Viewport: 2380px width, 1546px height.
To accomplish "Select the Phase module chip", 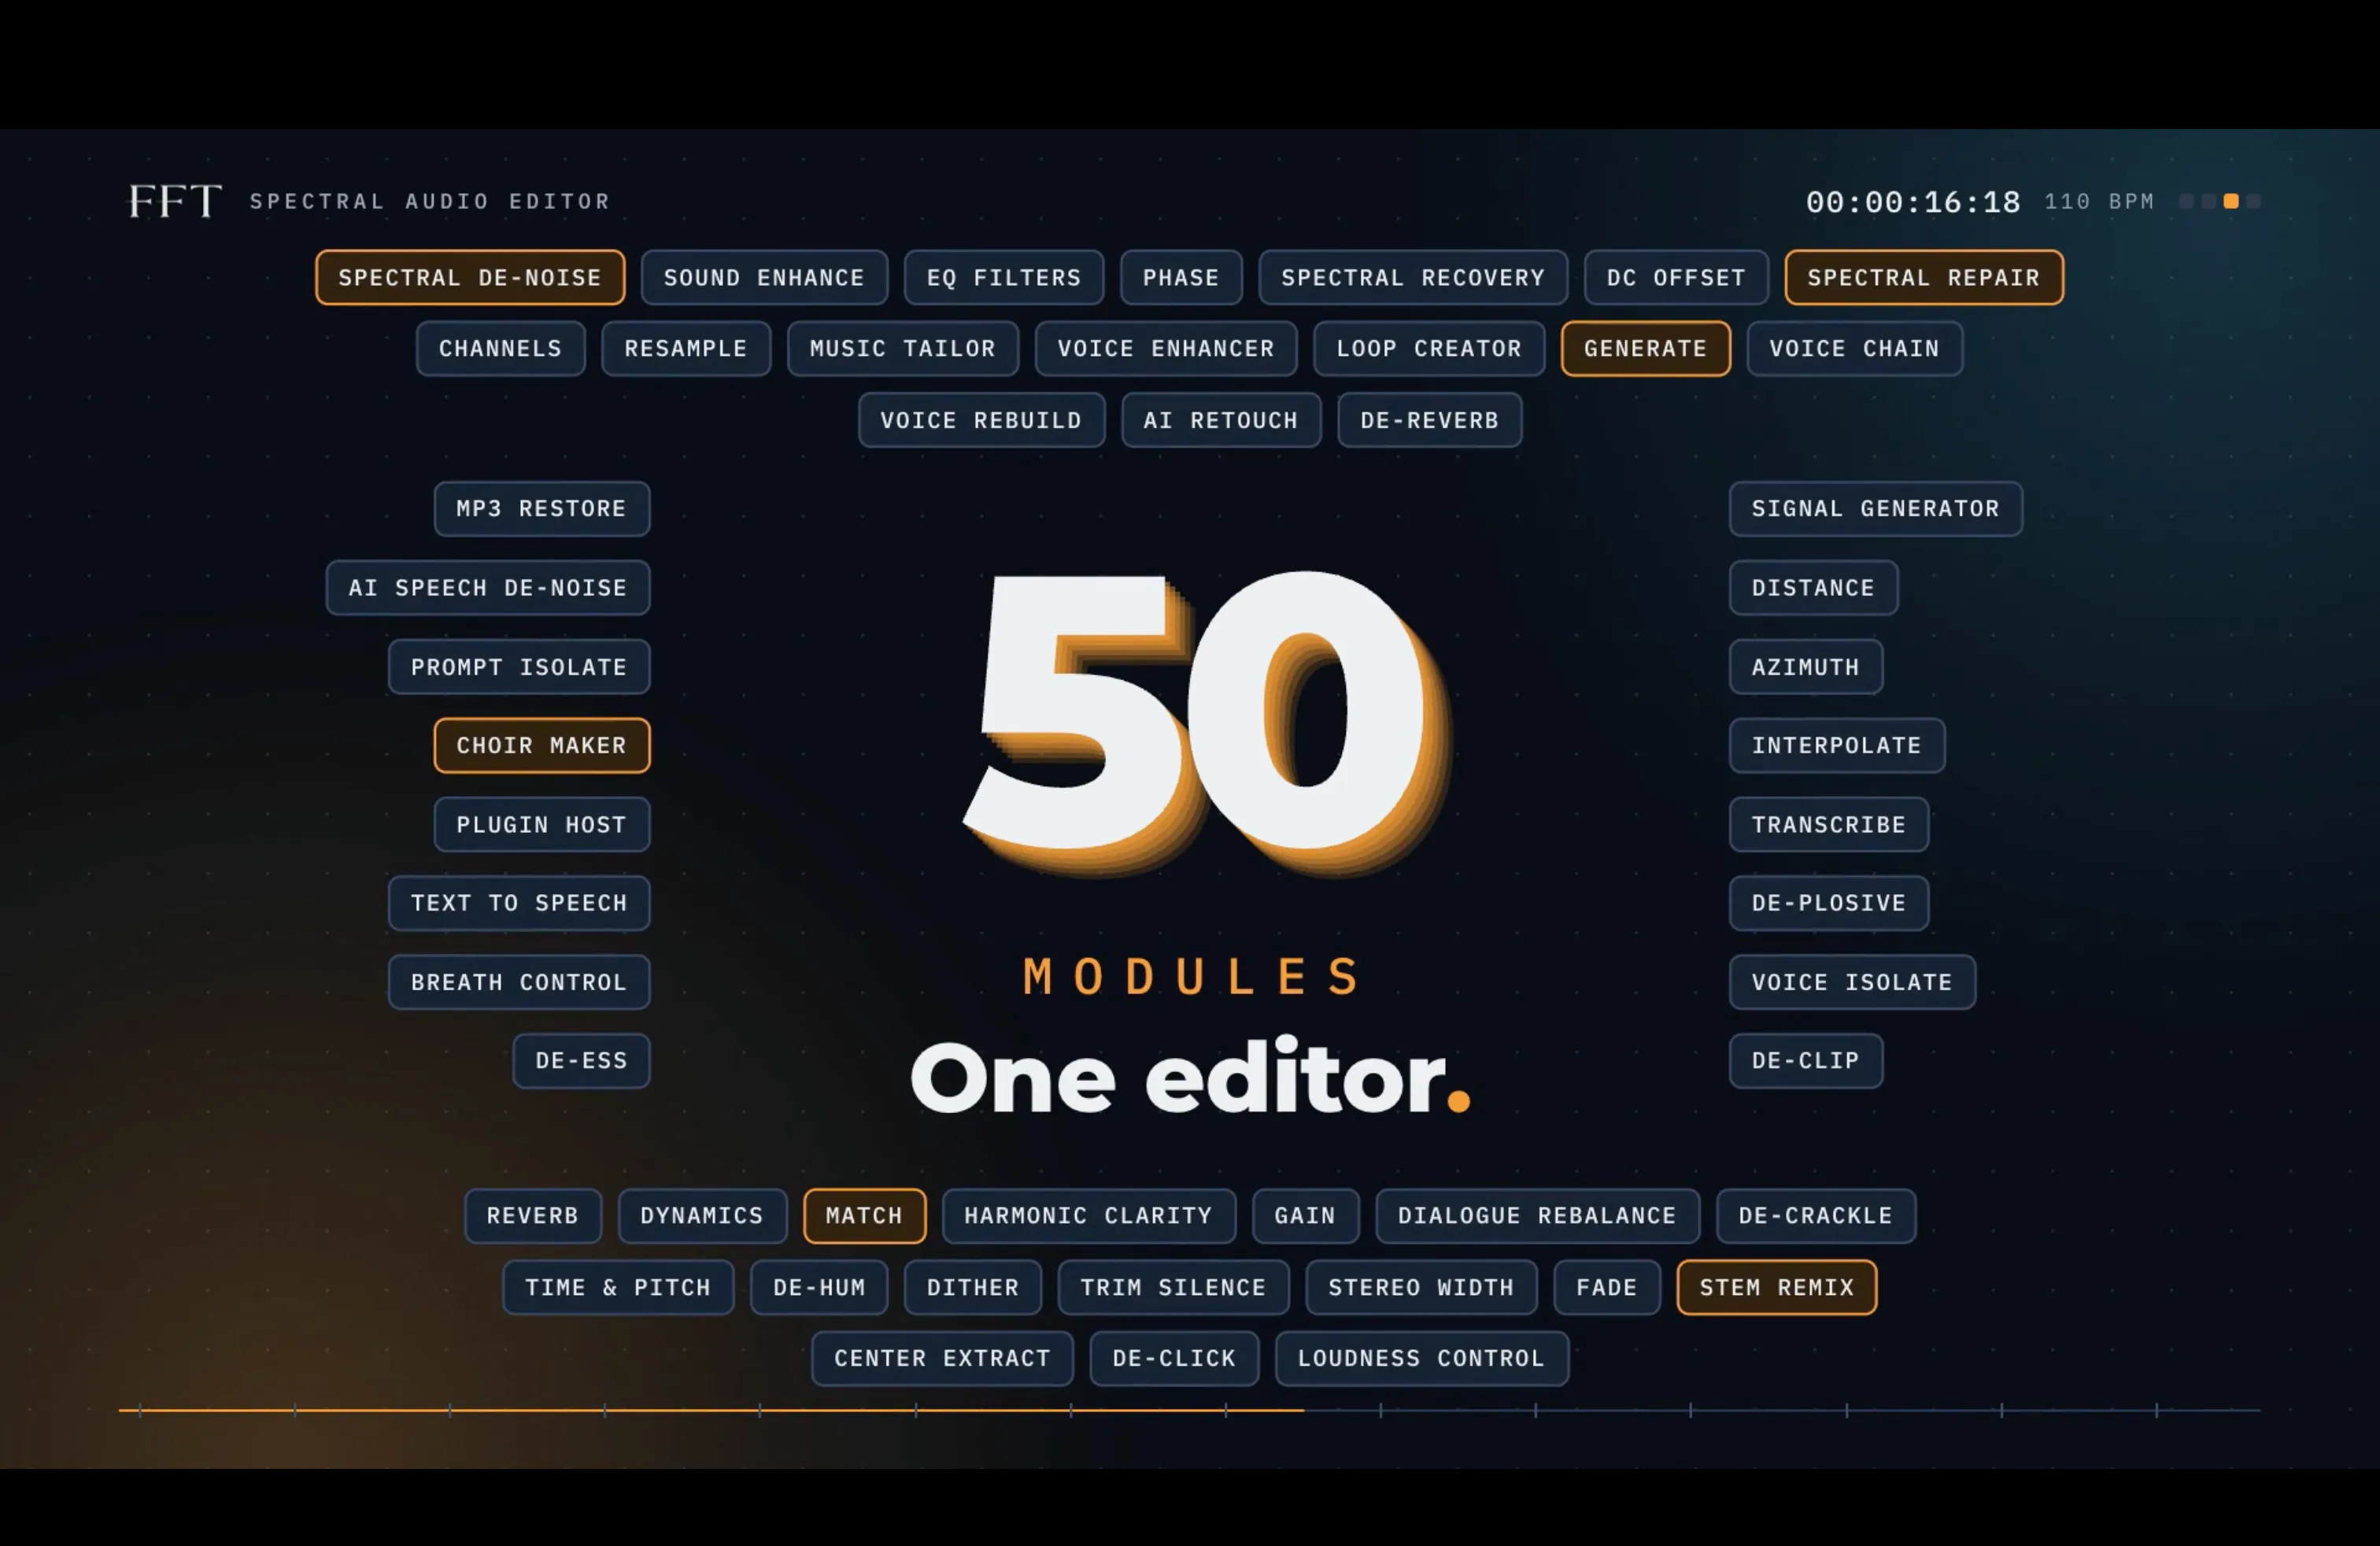I will coord(1181,277).
